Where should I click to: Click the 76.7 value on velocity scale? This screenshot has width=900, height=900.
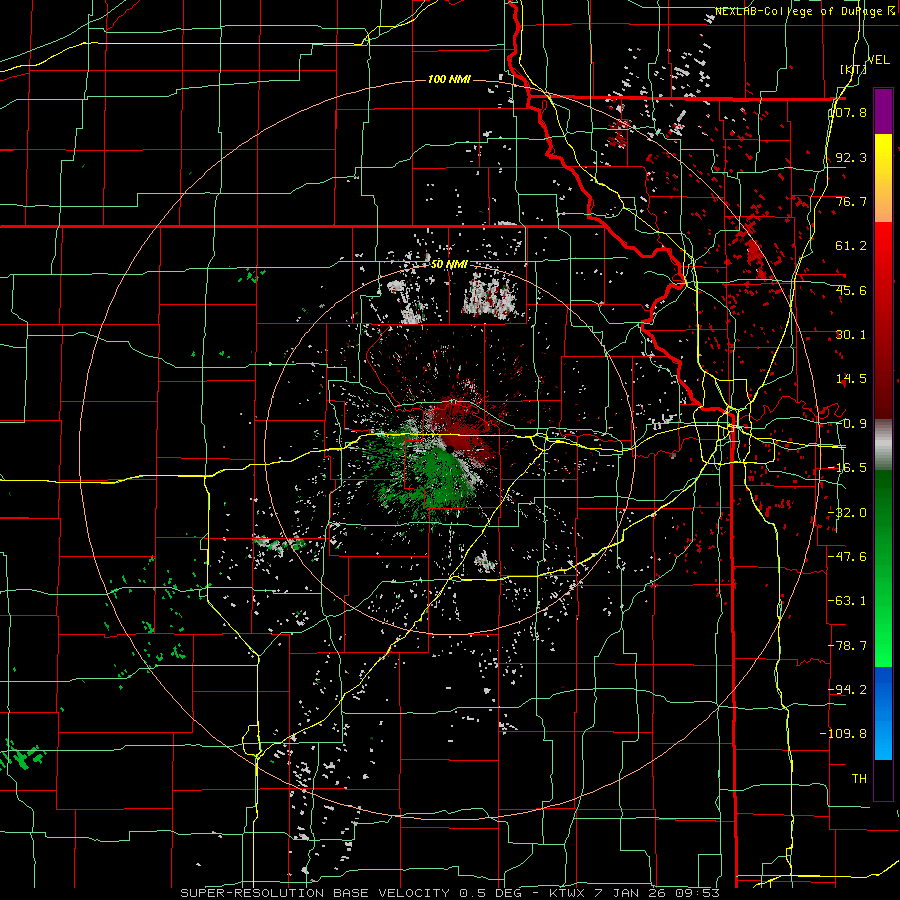click(851, 201)
